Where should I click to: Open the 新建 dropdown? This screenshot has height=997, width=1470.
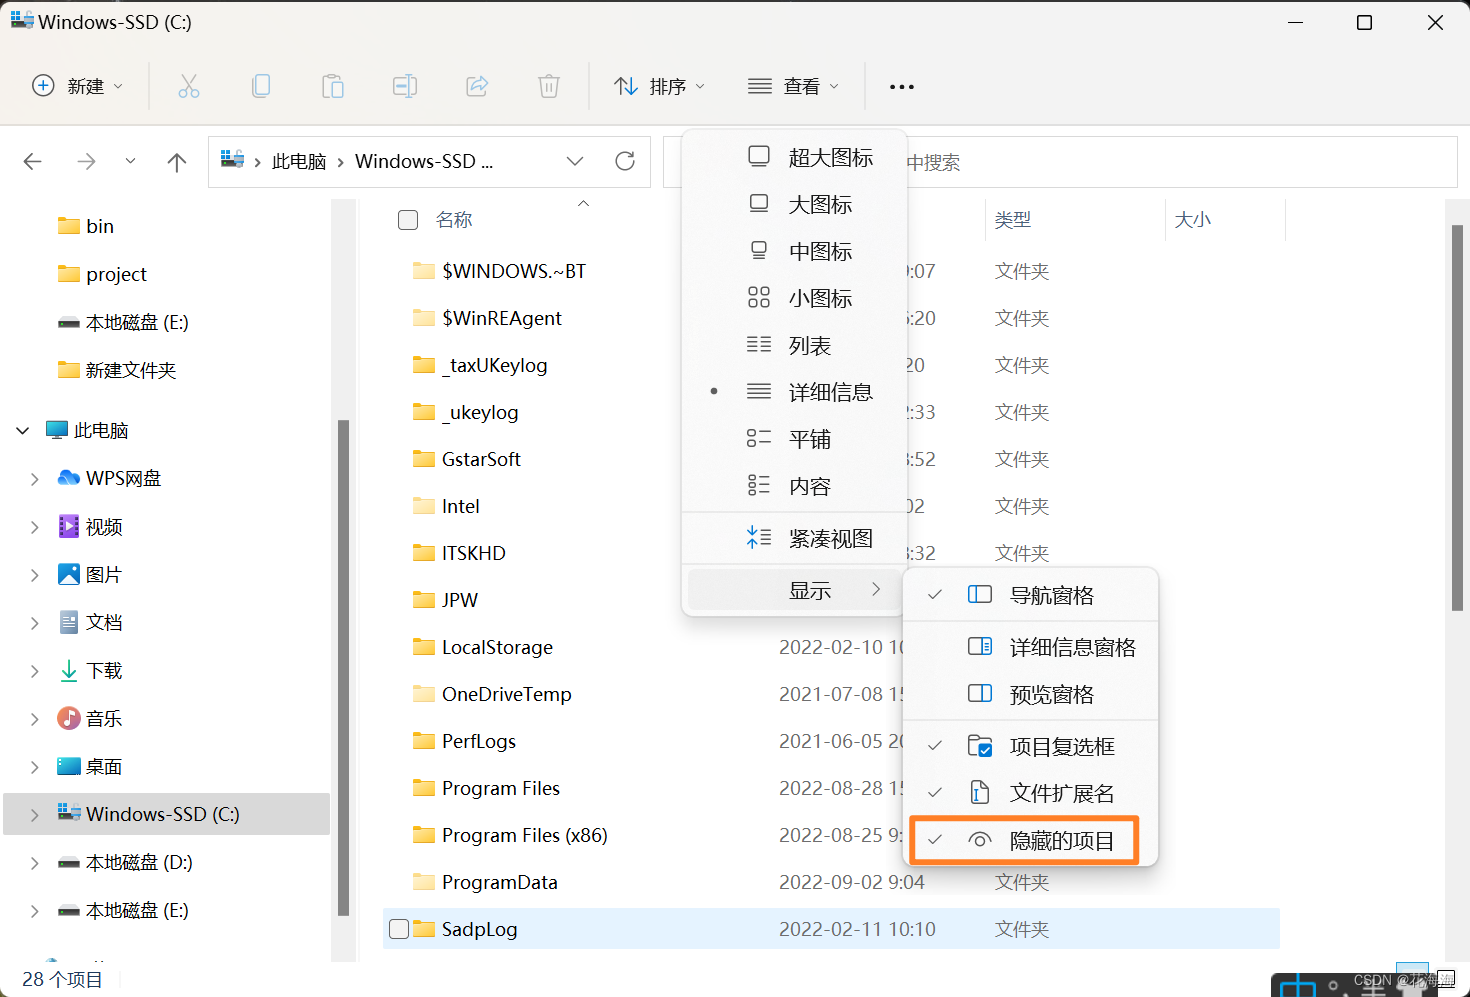[x=78, y=86]
